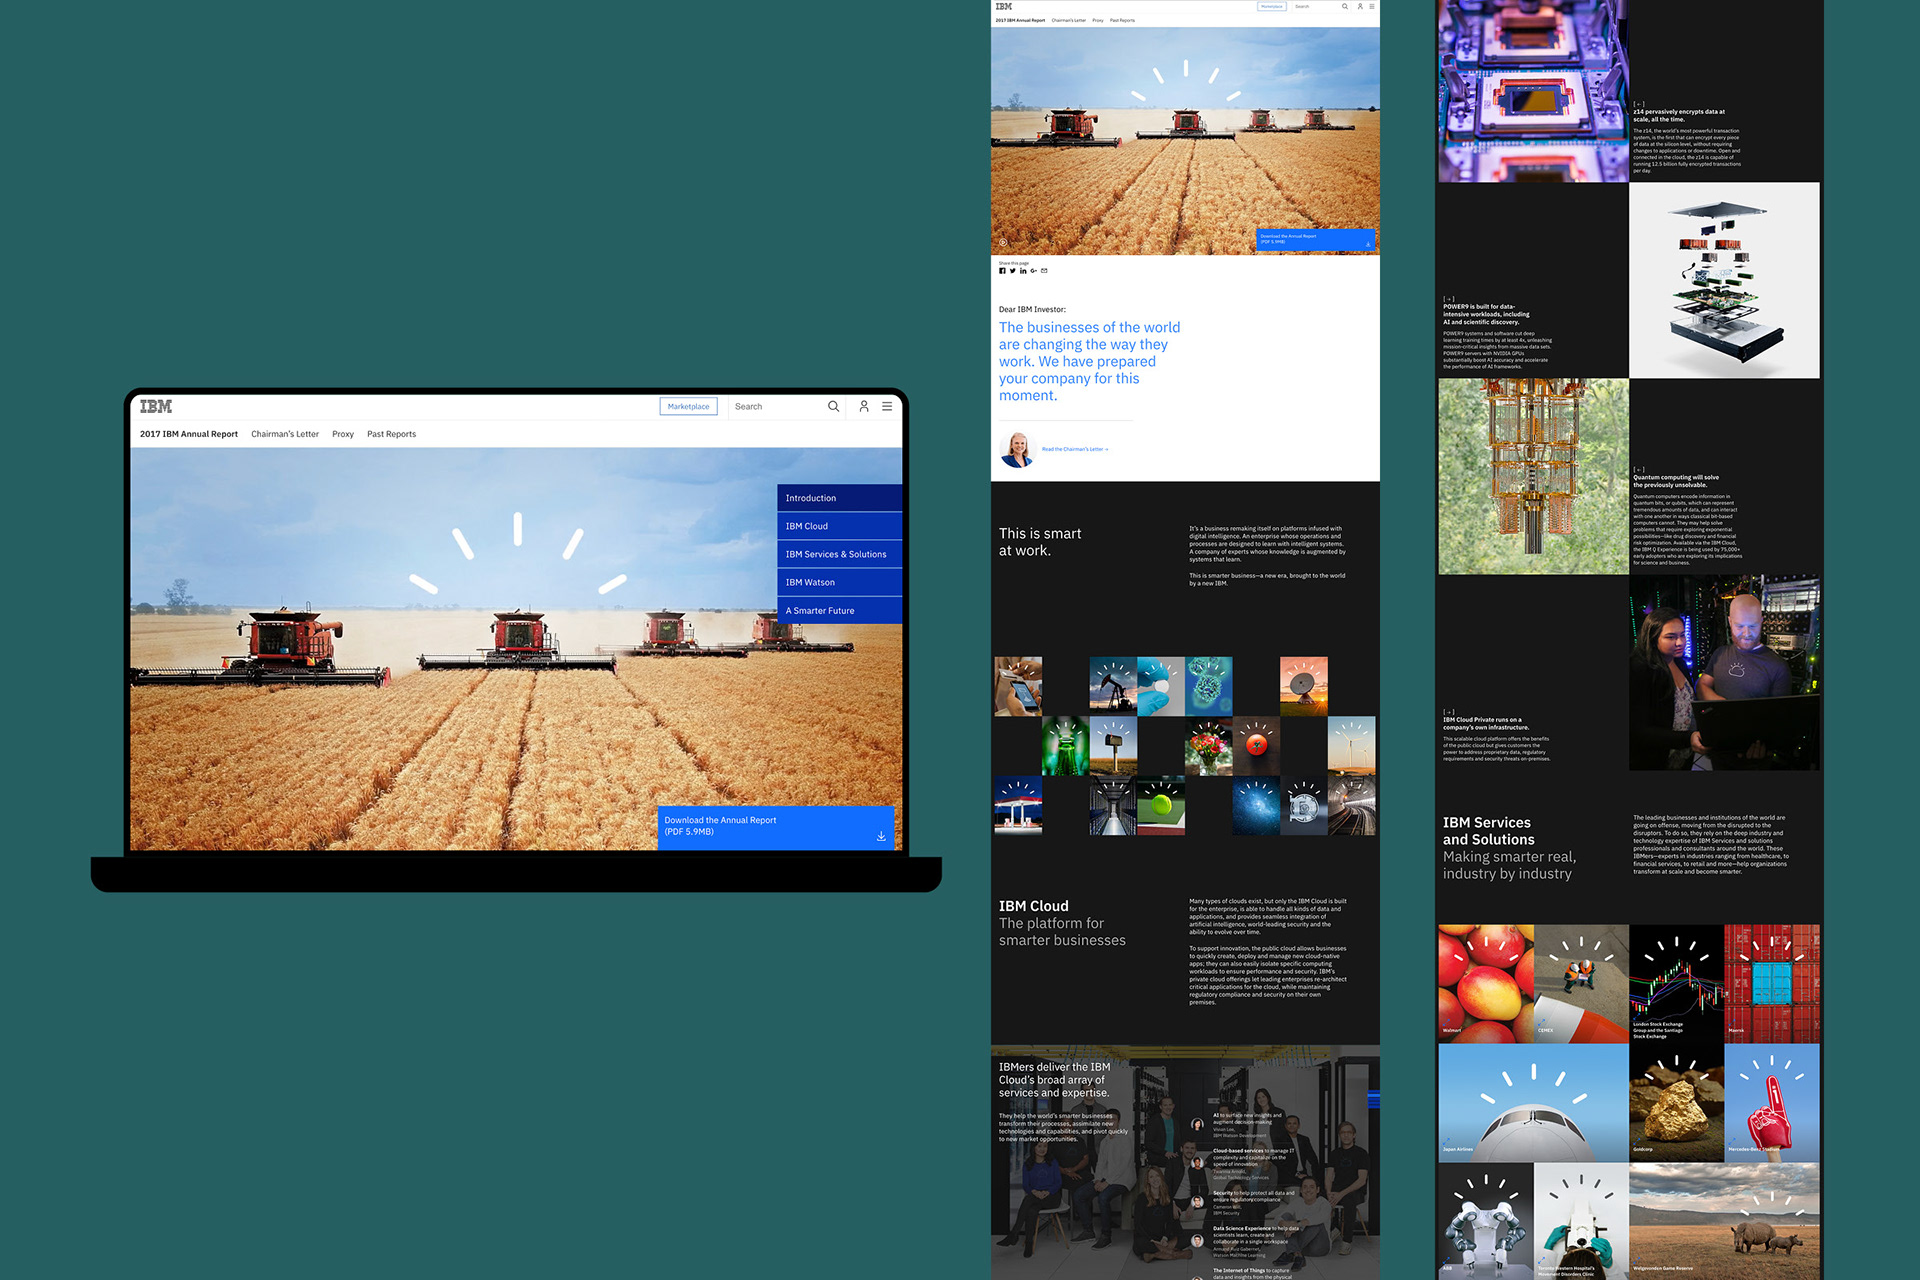Click the search magnifier icon on the laptop mockup
1920x1280 pixels.
[833, 406]
